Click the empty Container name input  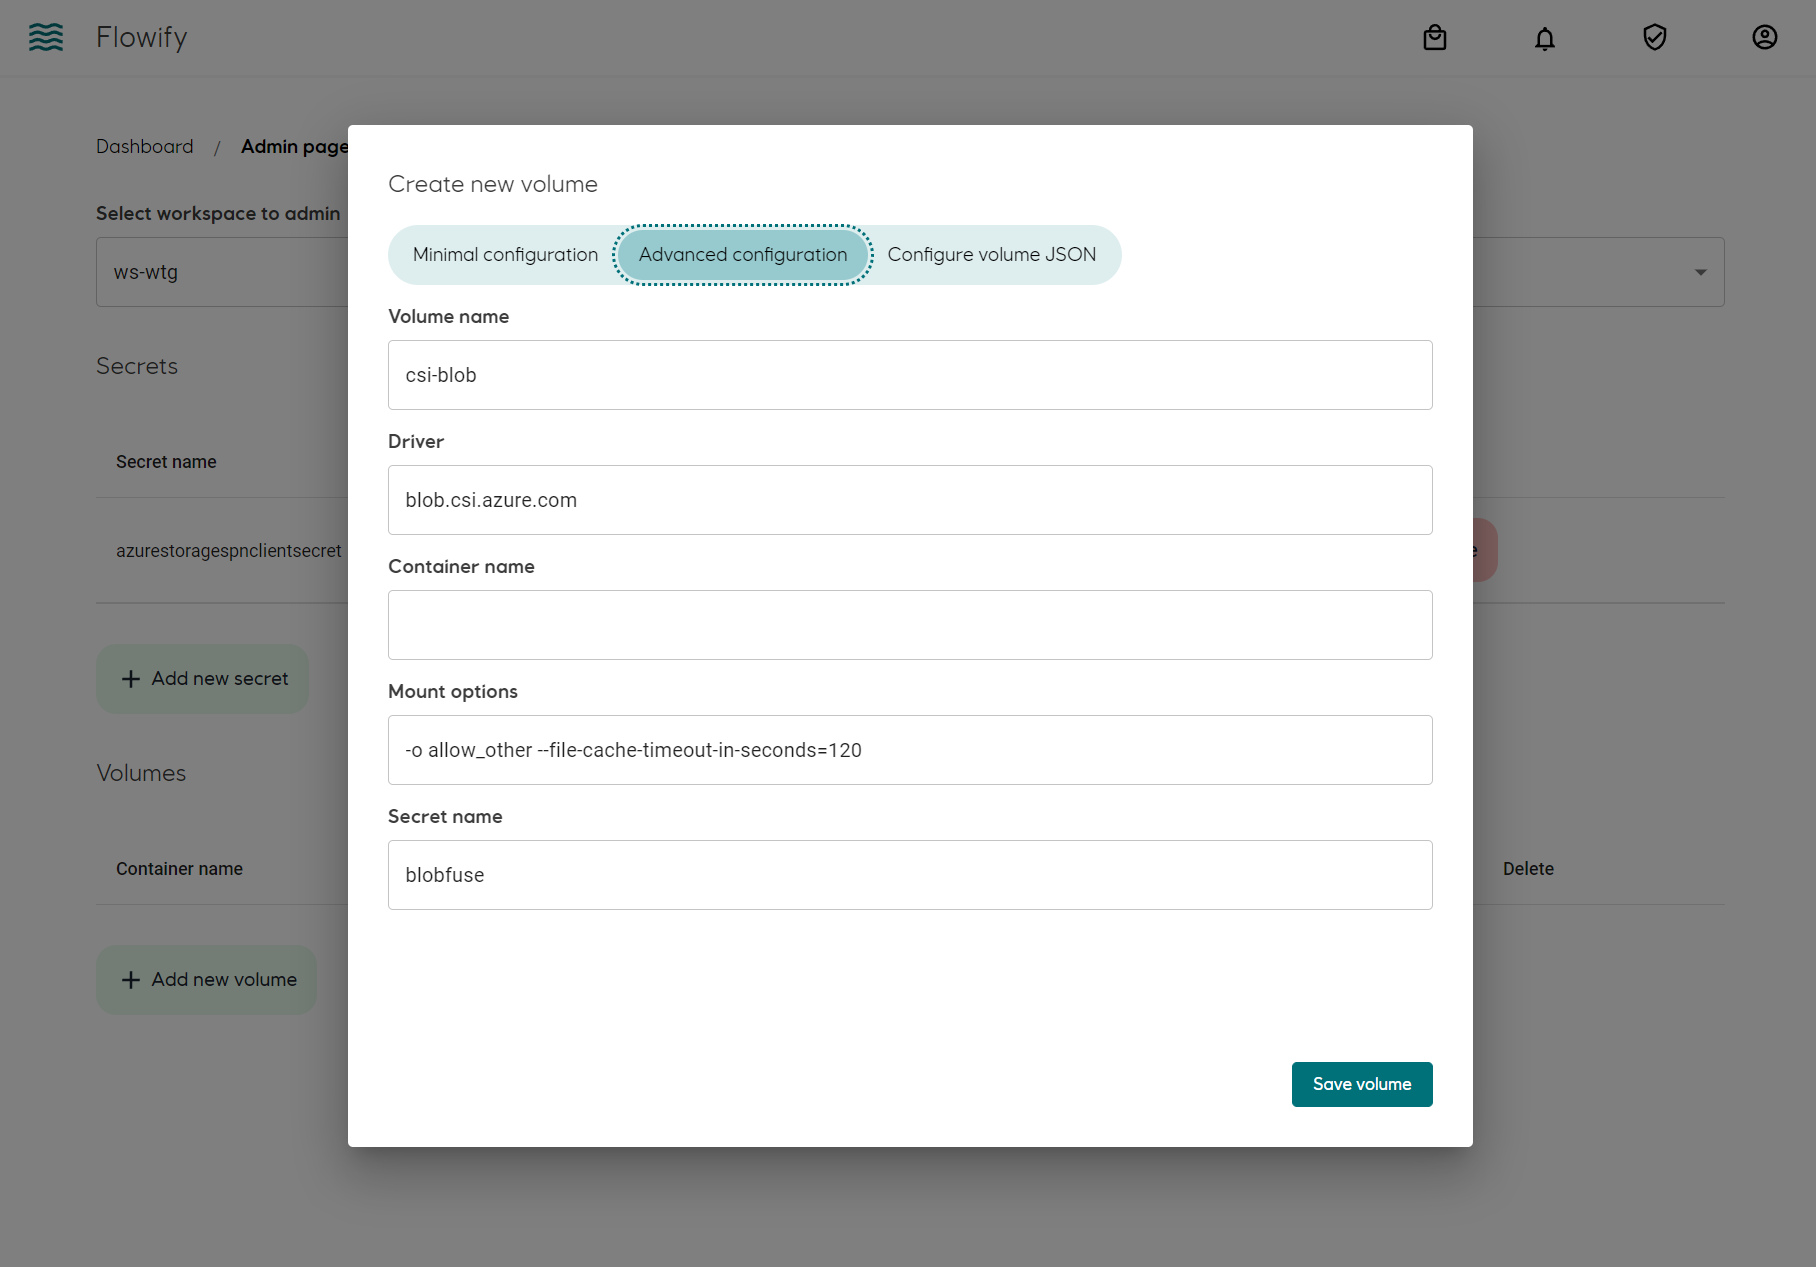910,625
